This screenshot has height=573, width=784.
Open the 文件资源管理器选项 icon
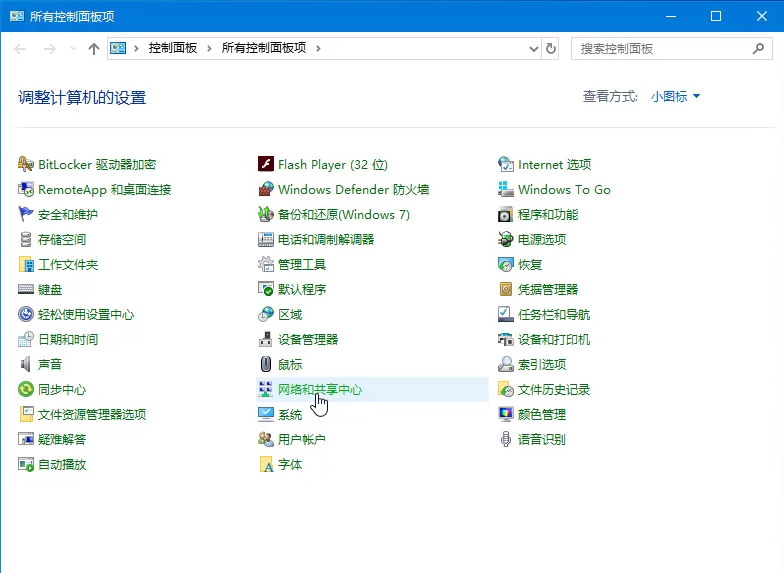(26, 414)
